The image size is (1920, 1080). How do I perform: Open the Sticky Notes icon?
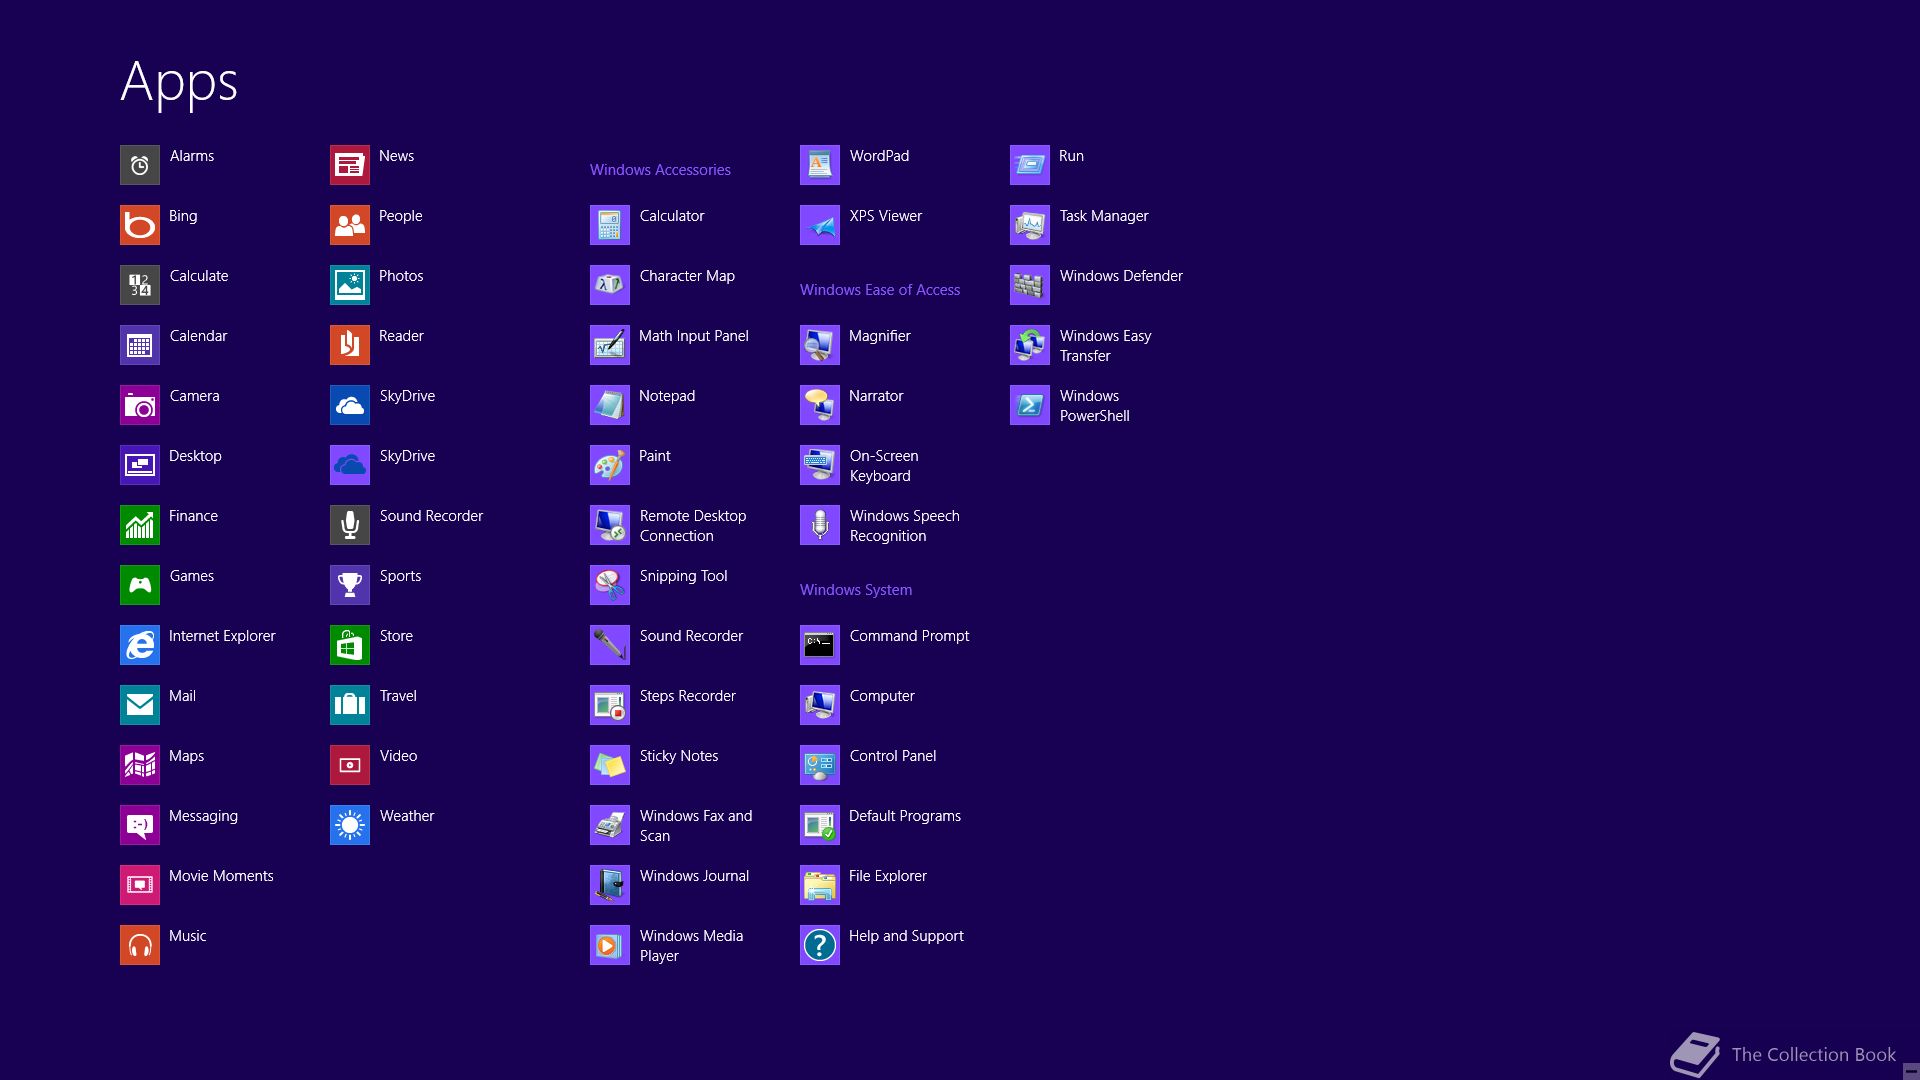[610, 765]
